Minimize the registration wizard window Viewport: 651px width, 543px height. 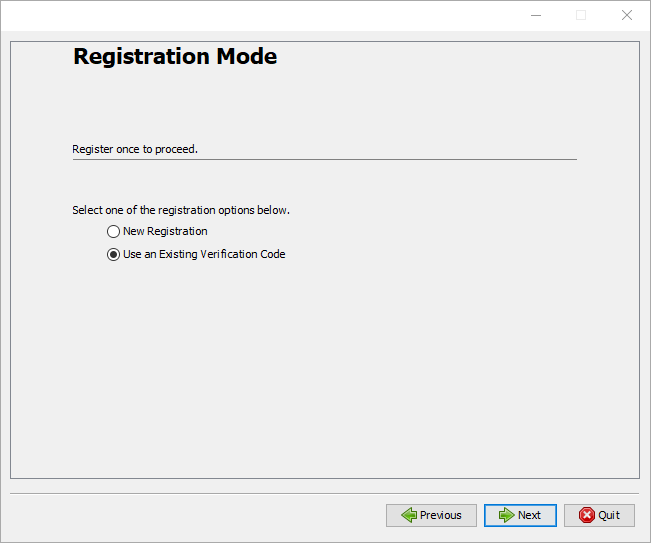coord(535,15)
